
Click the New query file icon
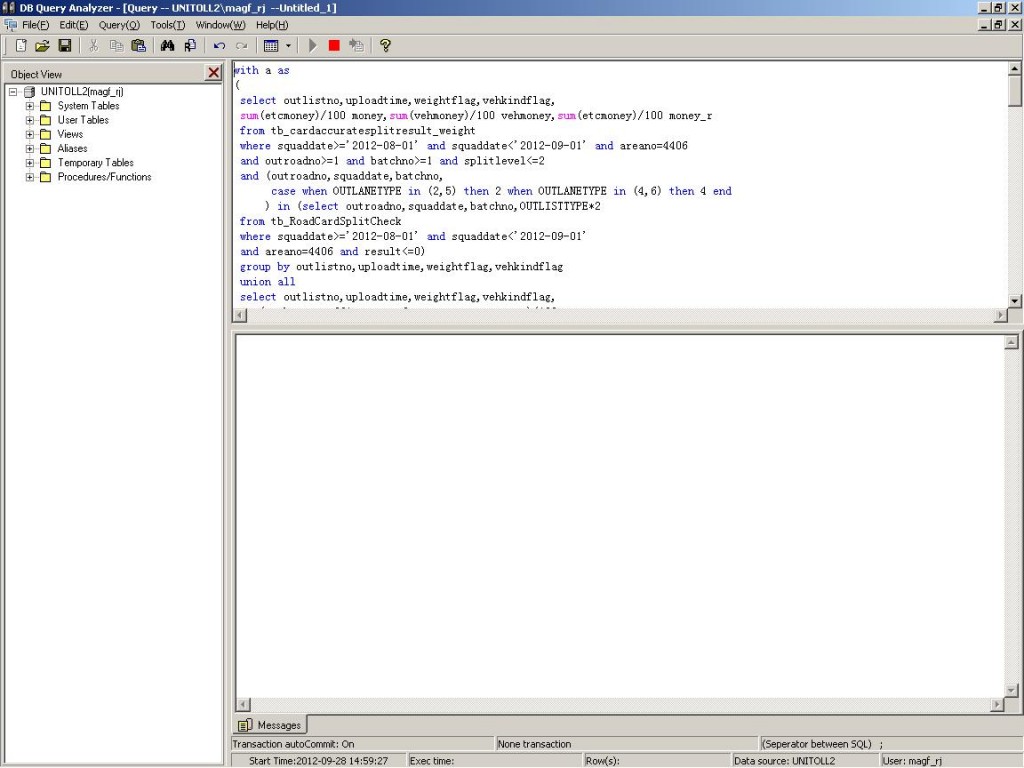click(21, 45)
